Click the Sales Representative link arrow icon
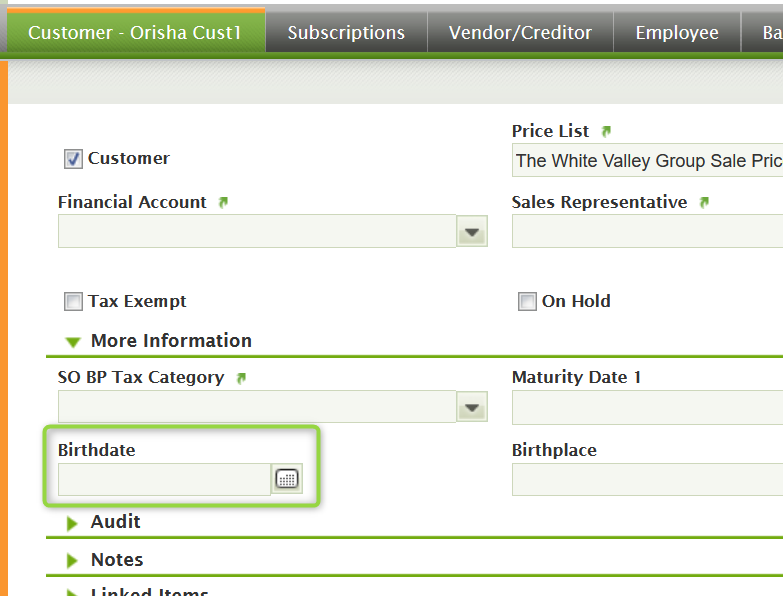 click(x=704, y=202)
